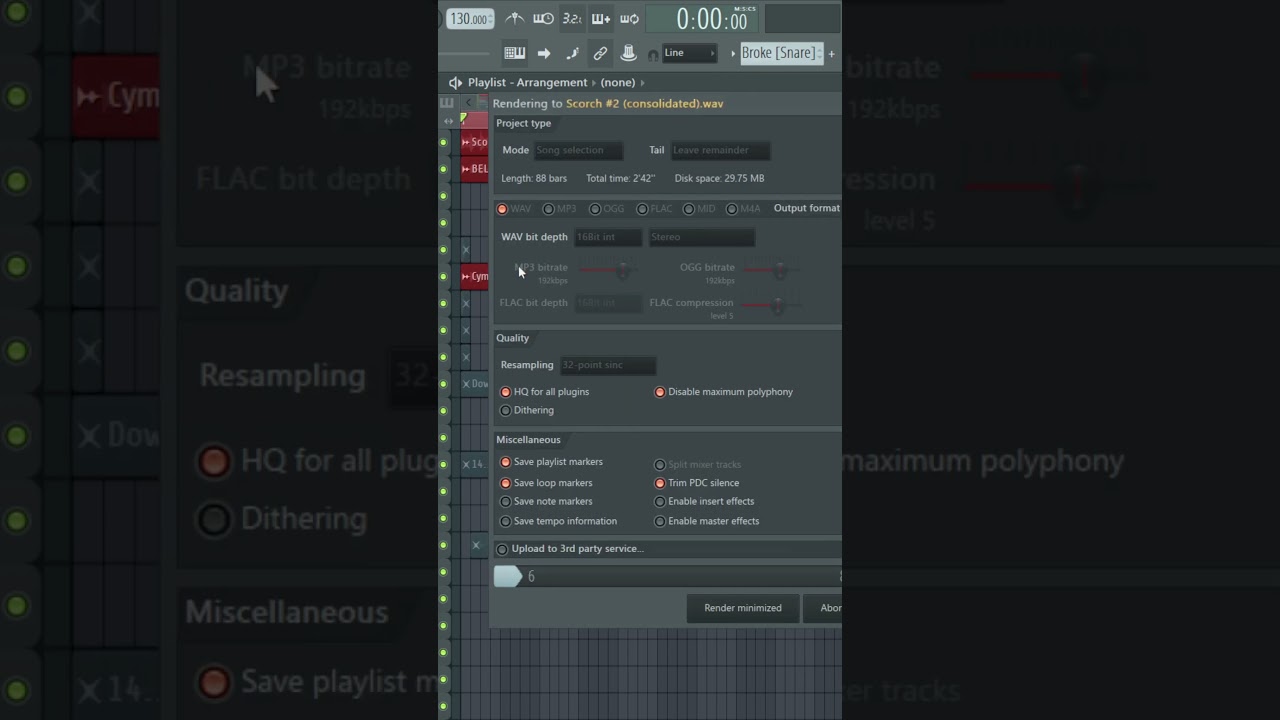The width and height of the screenshot is (1280, 720).
Task: Toggle HQ for all plugins
Action: tap(544, 392)
